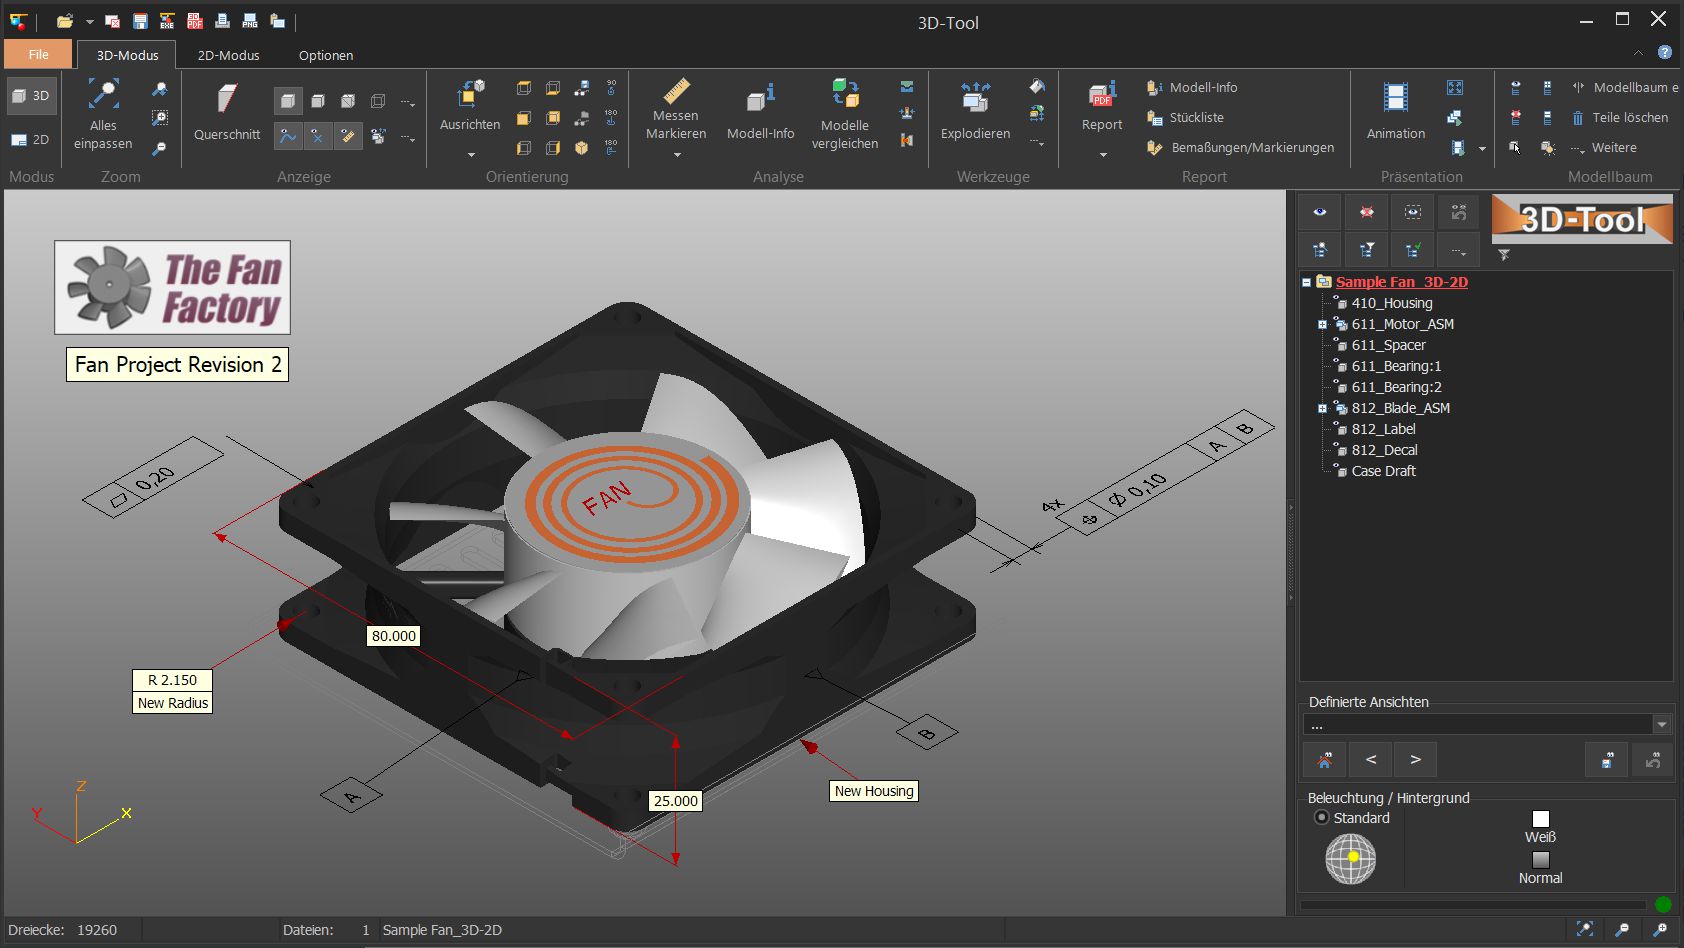Click the Modell-Info tool in the Analyse group
This screenshot has height=948, width=1684.
[x=760, y=110]
